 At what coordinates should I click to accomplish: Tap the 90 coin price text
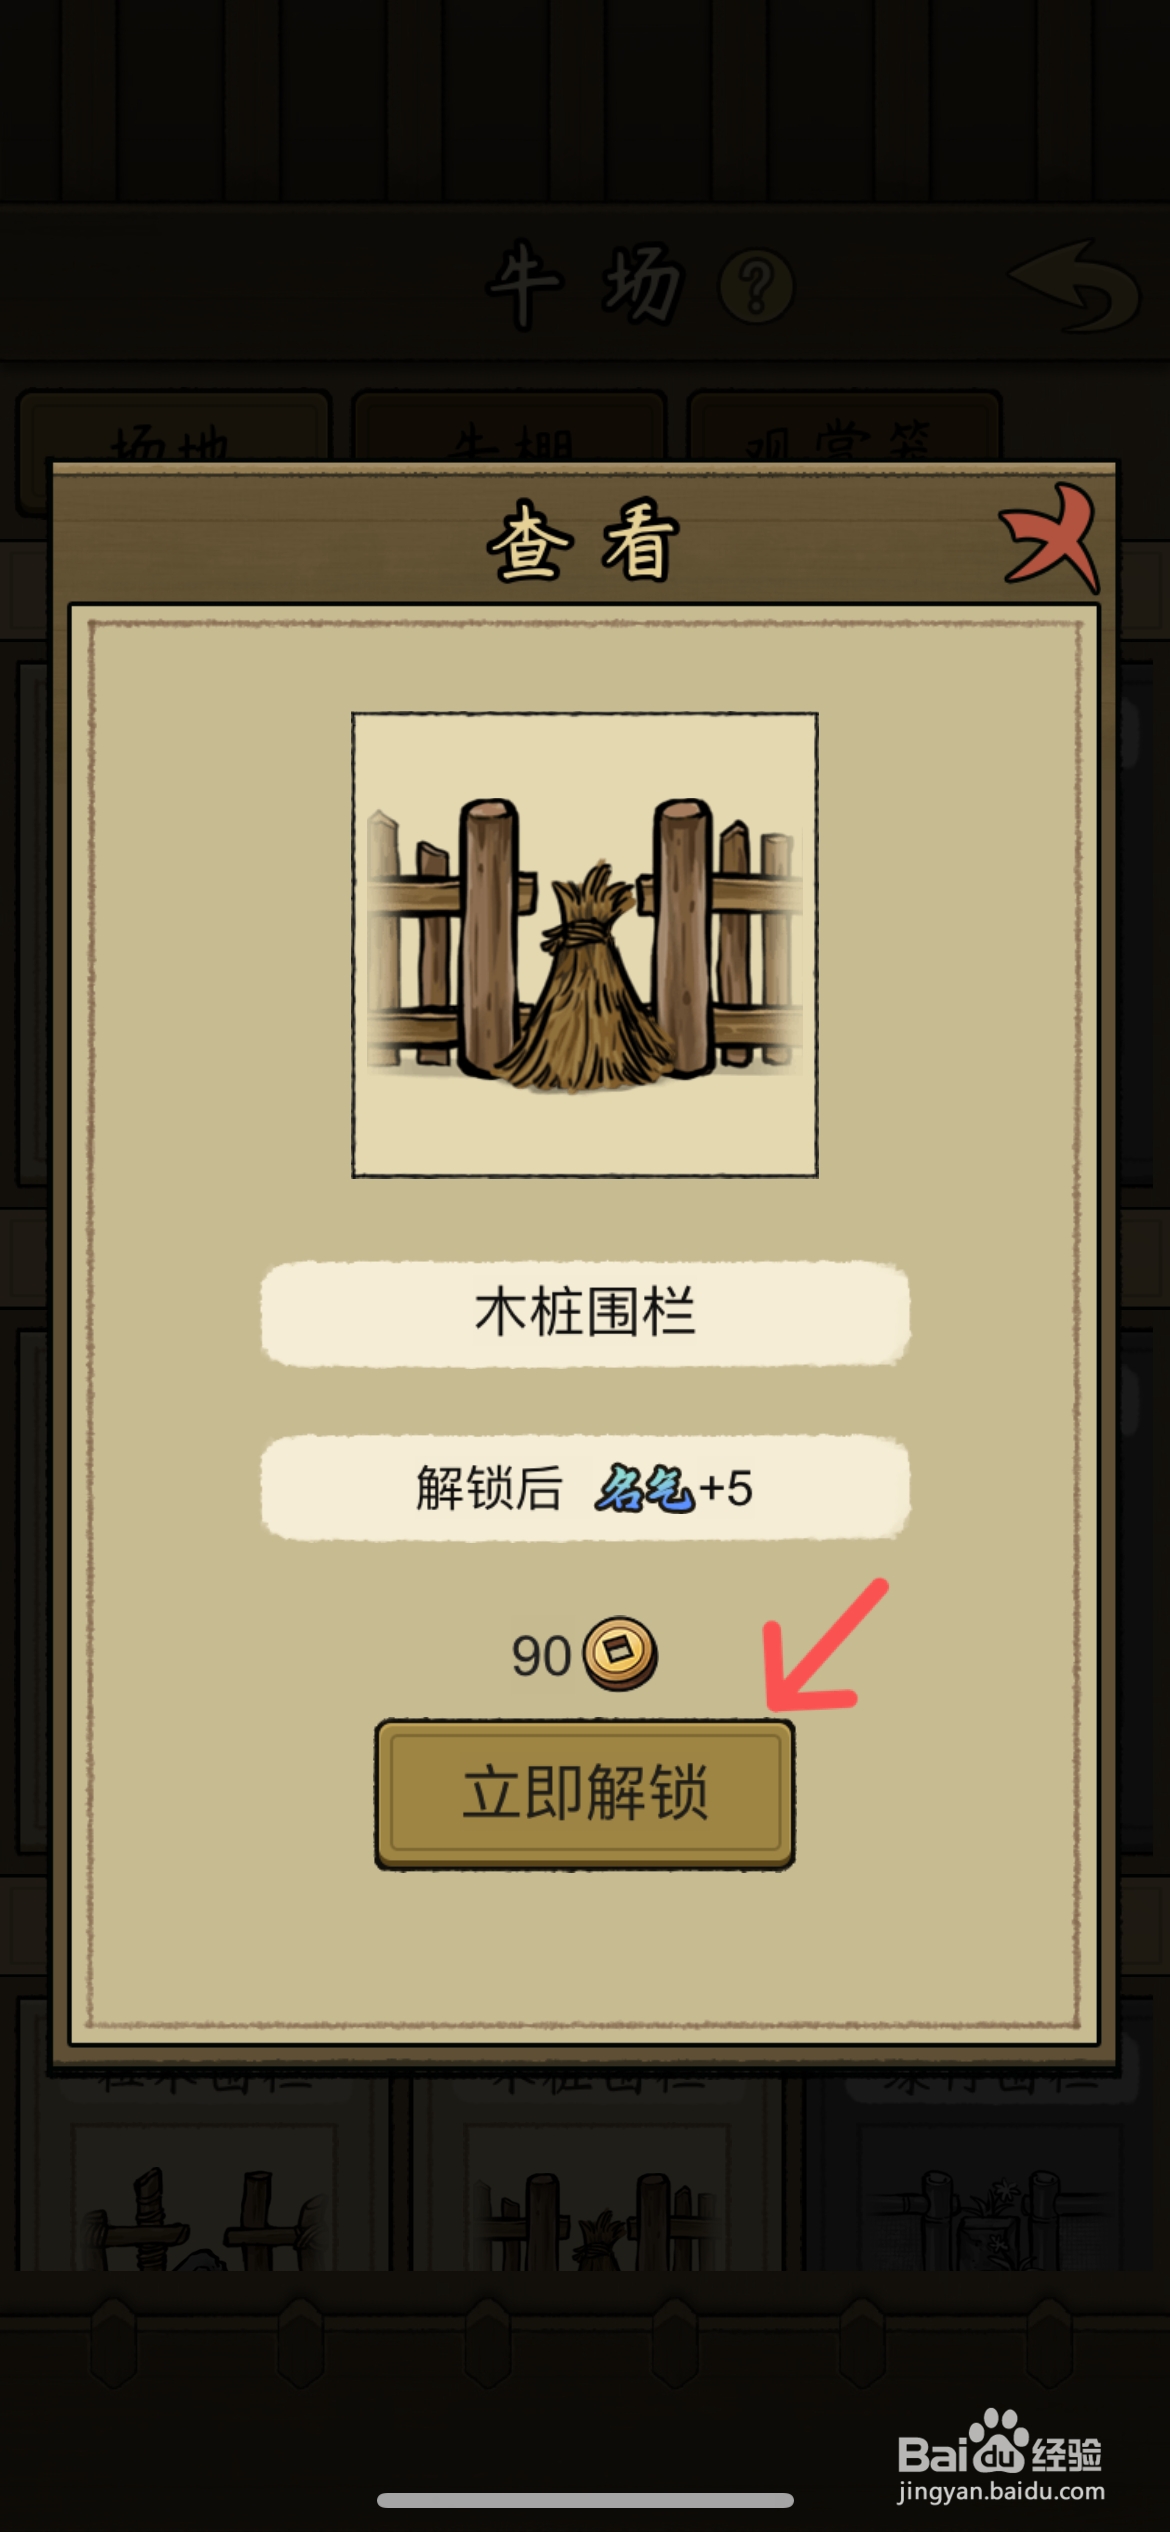[541, 1656]
